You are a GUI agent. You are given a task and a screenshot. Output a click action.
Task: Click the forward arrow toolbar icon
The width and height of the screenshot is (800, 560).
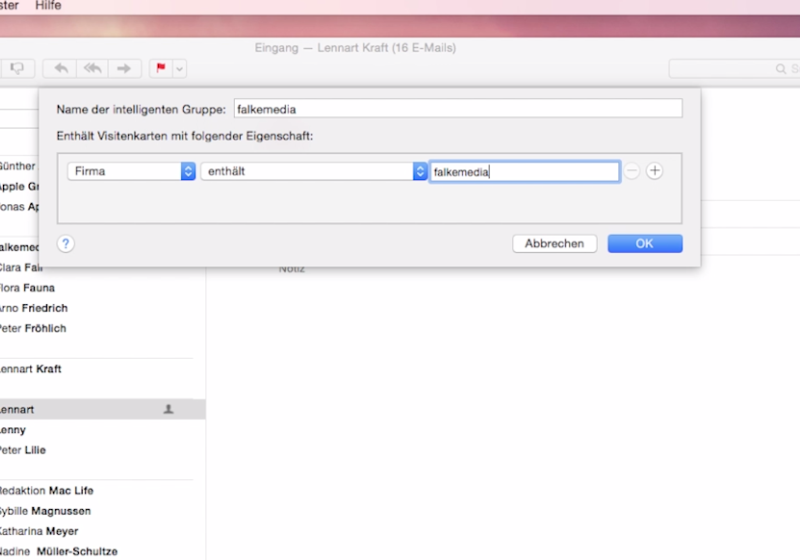click(x=125, y=68)
